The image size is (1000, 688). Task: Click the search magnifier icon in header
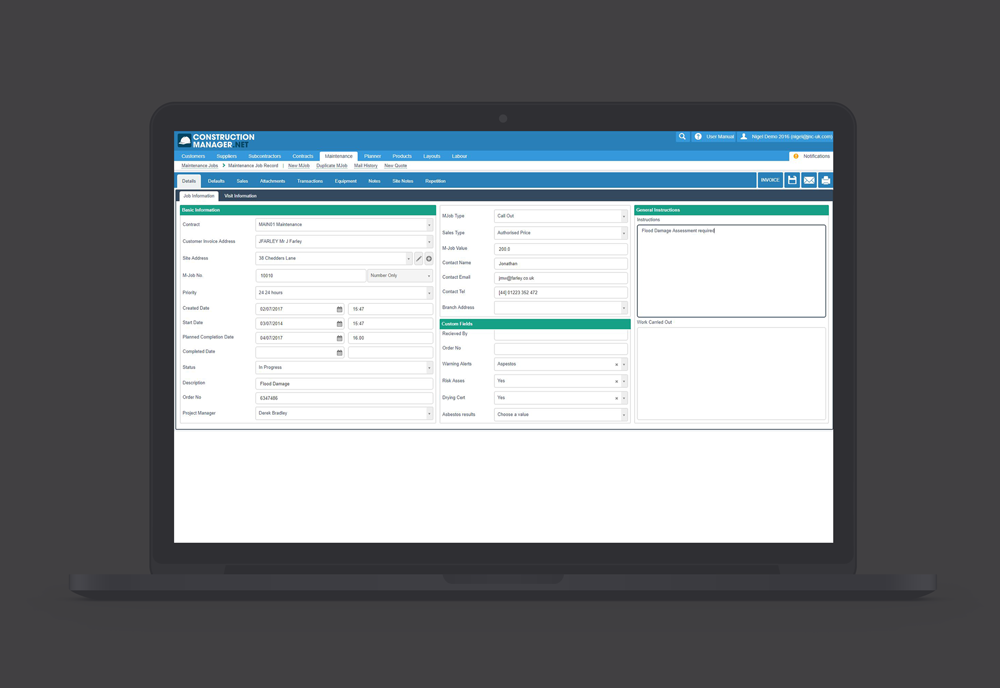tap(682, 137)
